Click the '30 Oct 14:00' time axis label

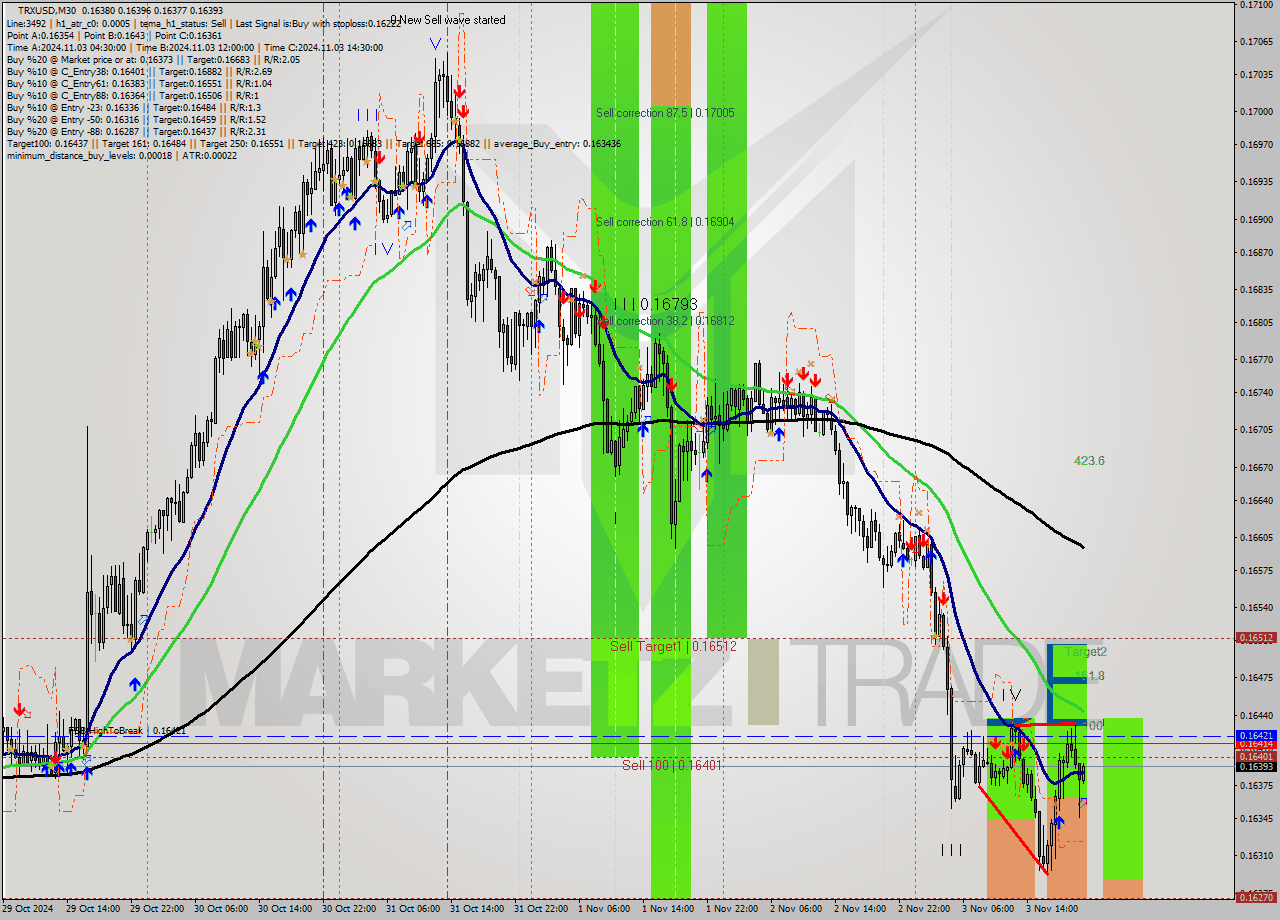click(x=285, y=910)
